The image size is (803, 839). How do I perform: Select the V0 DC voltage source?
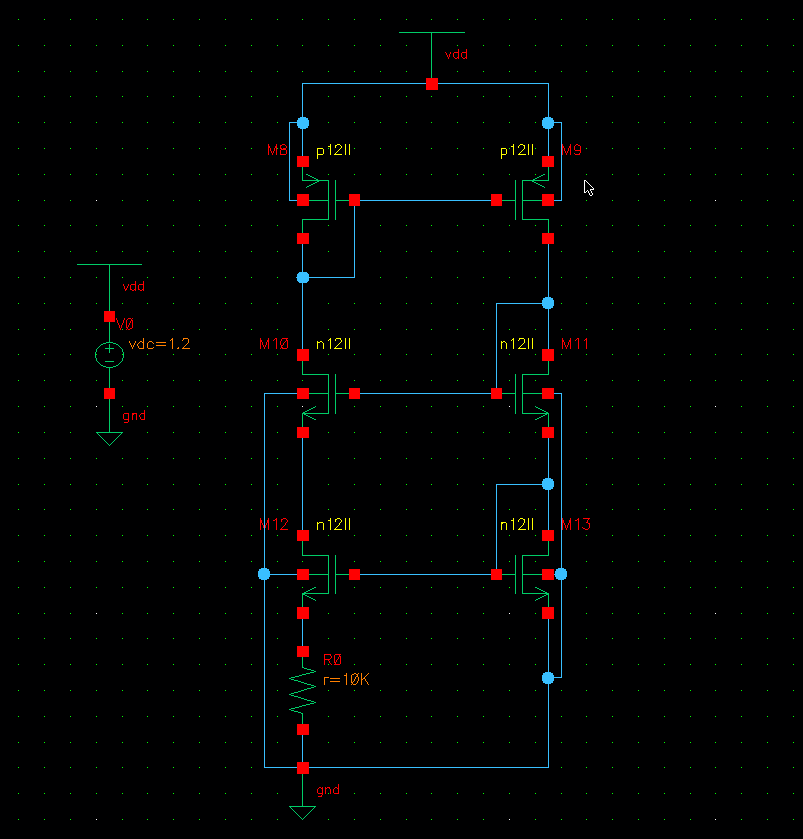109,354
